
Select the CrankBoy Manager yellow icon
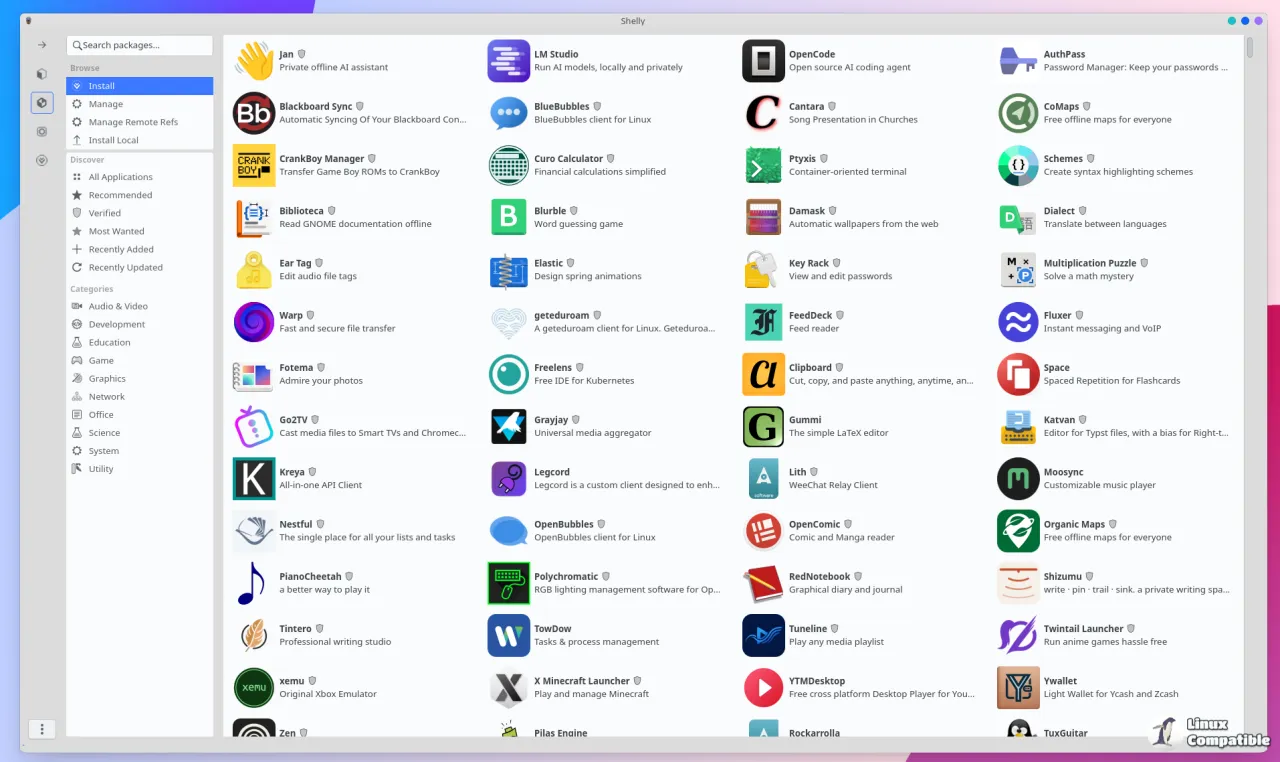pyautogui.click(x=254, y=165)
